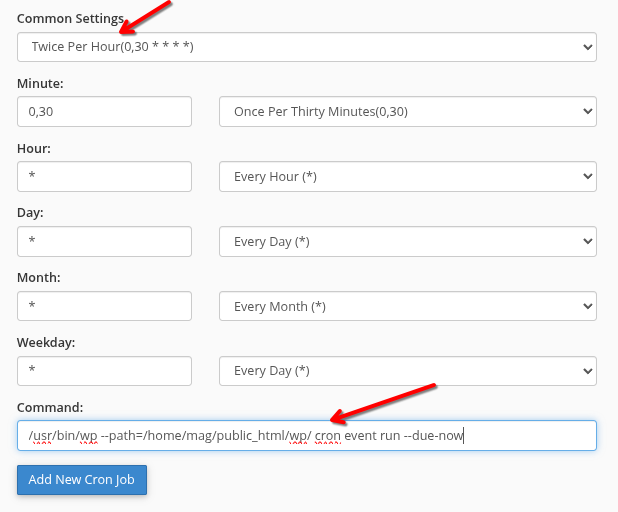
Task: Click the Hour text input field
Action: [104, 176]
